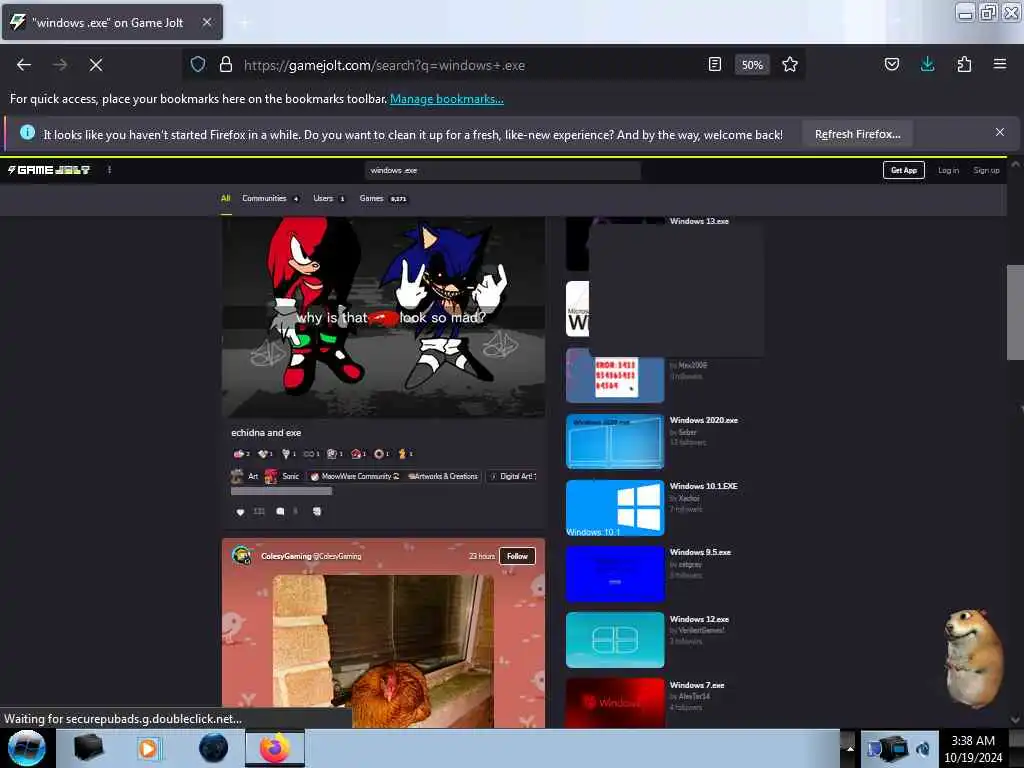Select the All search tab
Image resolution: width=1024 pixels, height=768 pixels.
tap(225, 199)
